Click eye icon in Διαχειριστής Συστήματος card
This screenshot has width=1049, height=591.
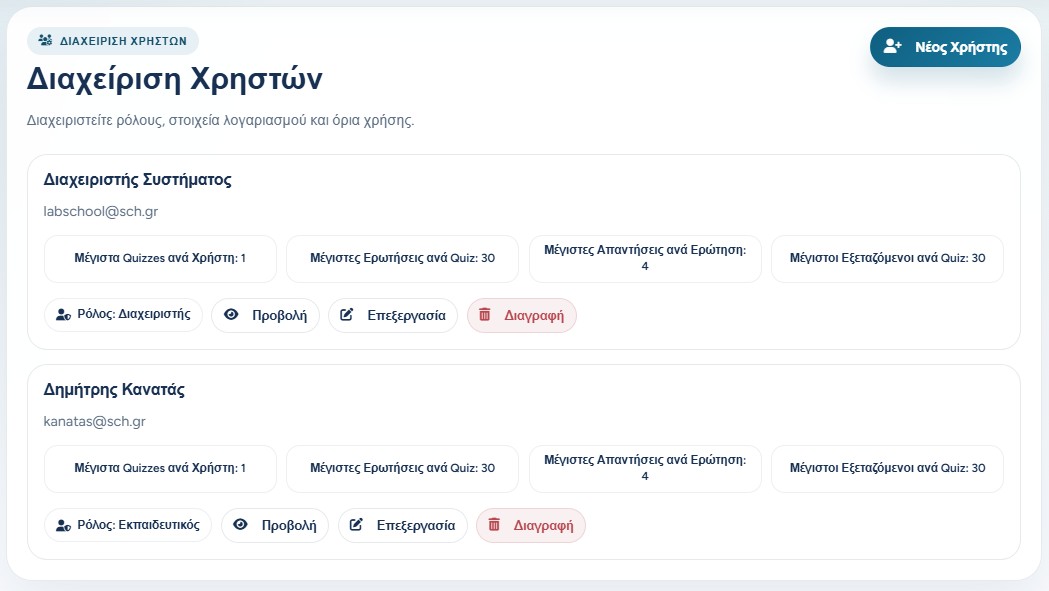coord(231,315)
